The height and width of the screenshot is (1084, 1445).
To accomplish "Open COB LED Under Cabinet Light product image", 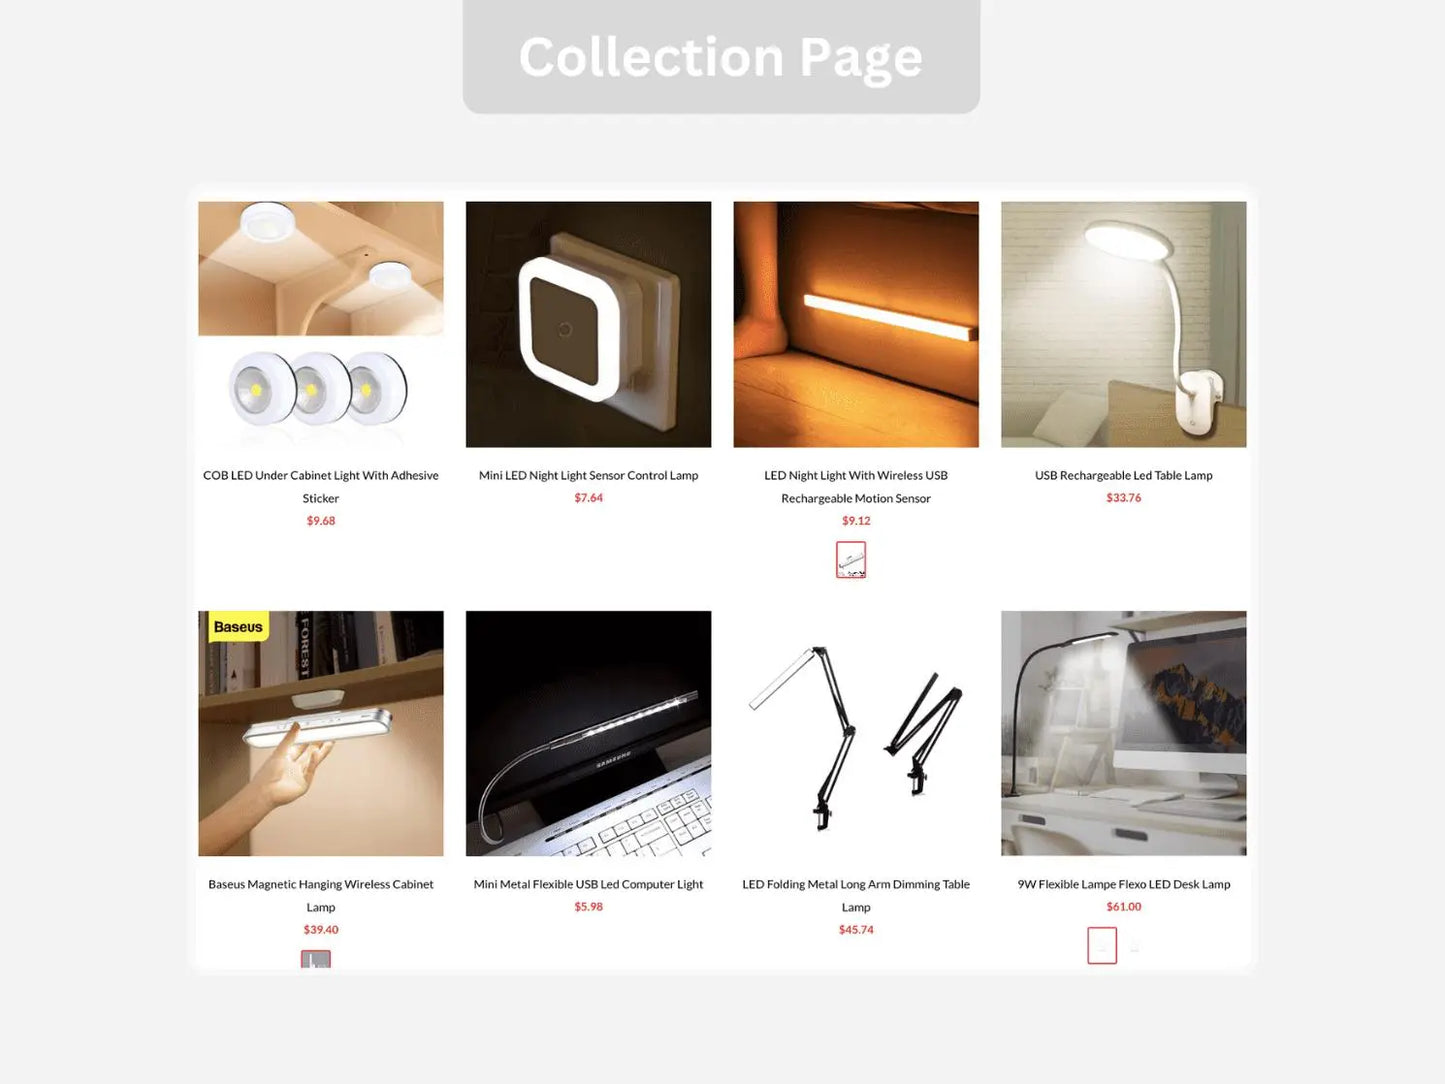I will [321, 324].
